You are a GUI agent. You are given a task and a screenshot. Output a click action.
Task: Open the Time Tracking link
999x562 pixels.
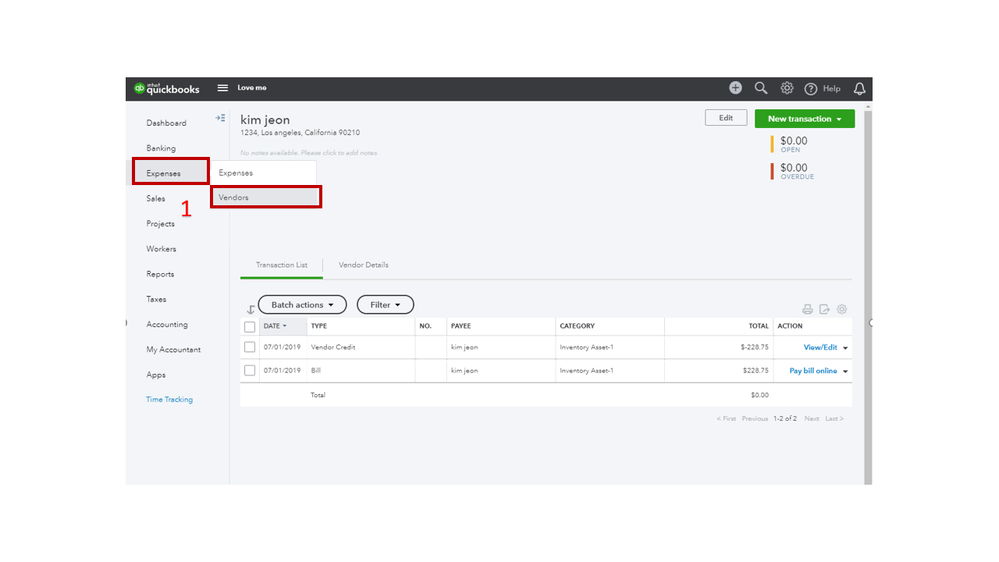[169, 400]
